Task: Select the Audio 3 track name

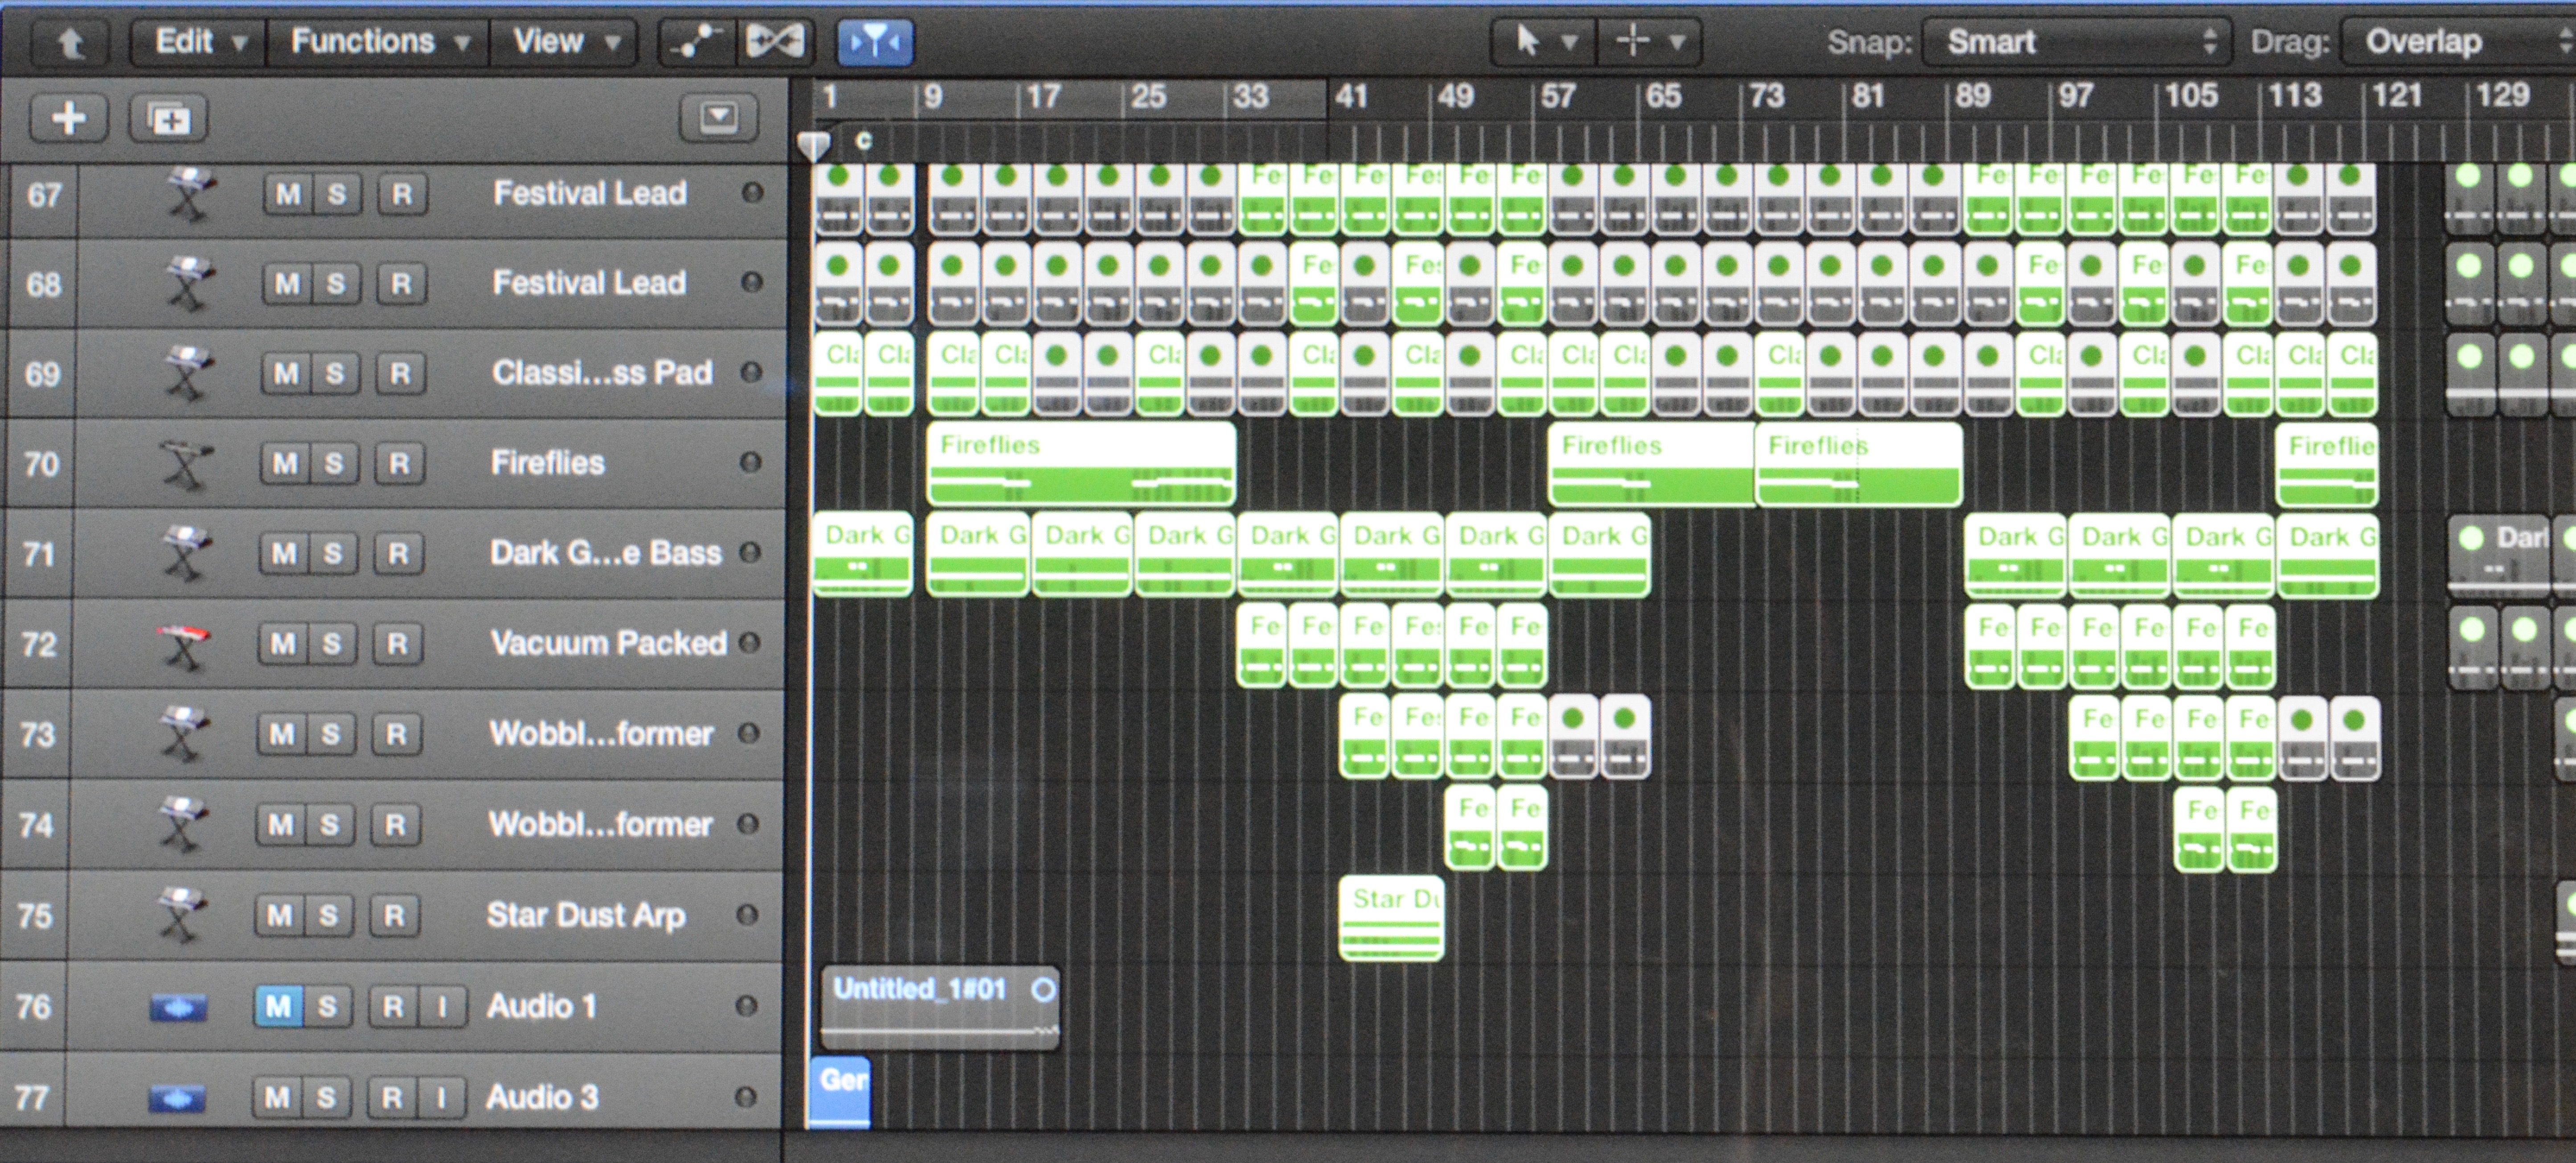Action: coord(542,1098)
